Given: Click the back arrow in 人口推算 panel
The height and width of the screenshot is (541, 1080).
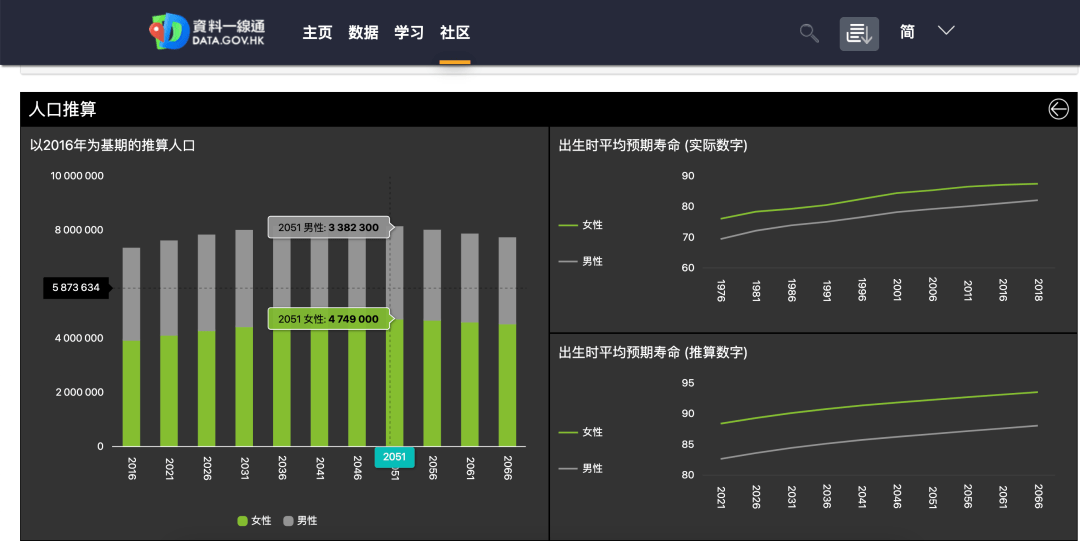Looking at the screenshot, I should click(x=1058, y=109).
